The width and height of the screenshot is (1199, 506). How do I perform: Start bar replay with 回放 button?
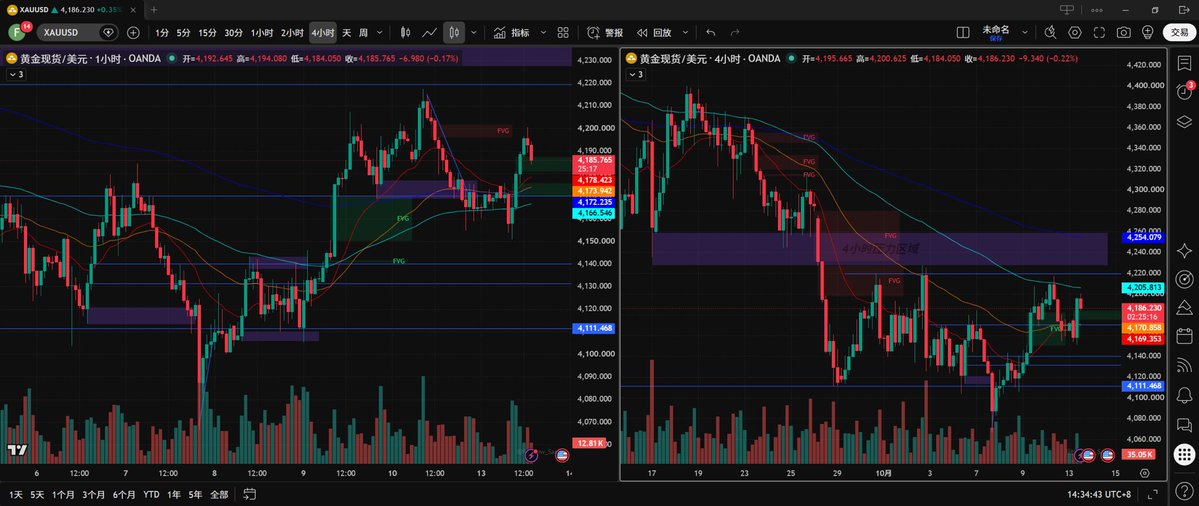coord(654,33)
